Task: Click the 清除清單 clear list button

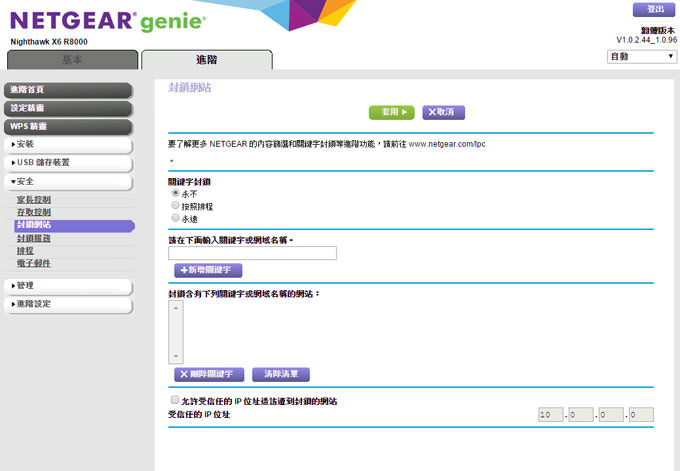Action: (281, 374)
